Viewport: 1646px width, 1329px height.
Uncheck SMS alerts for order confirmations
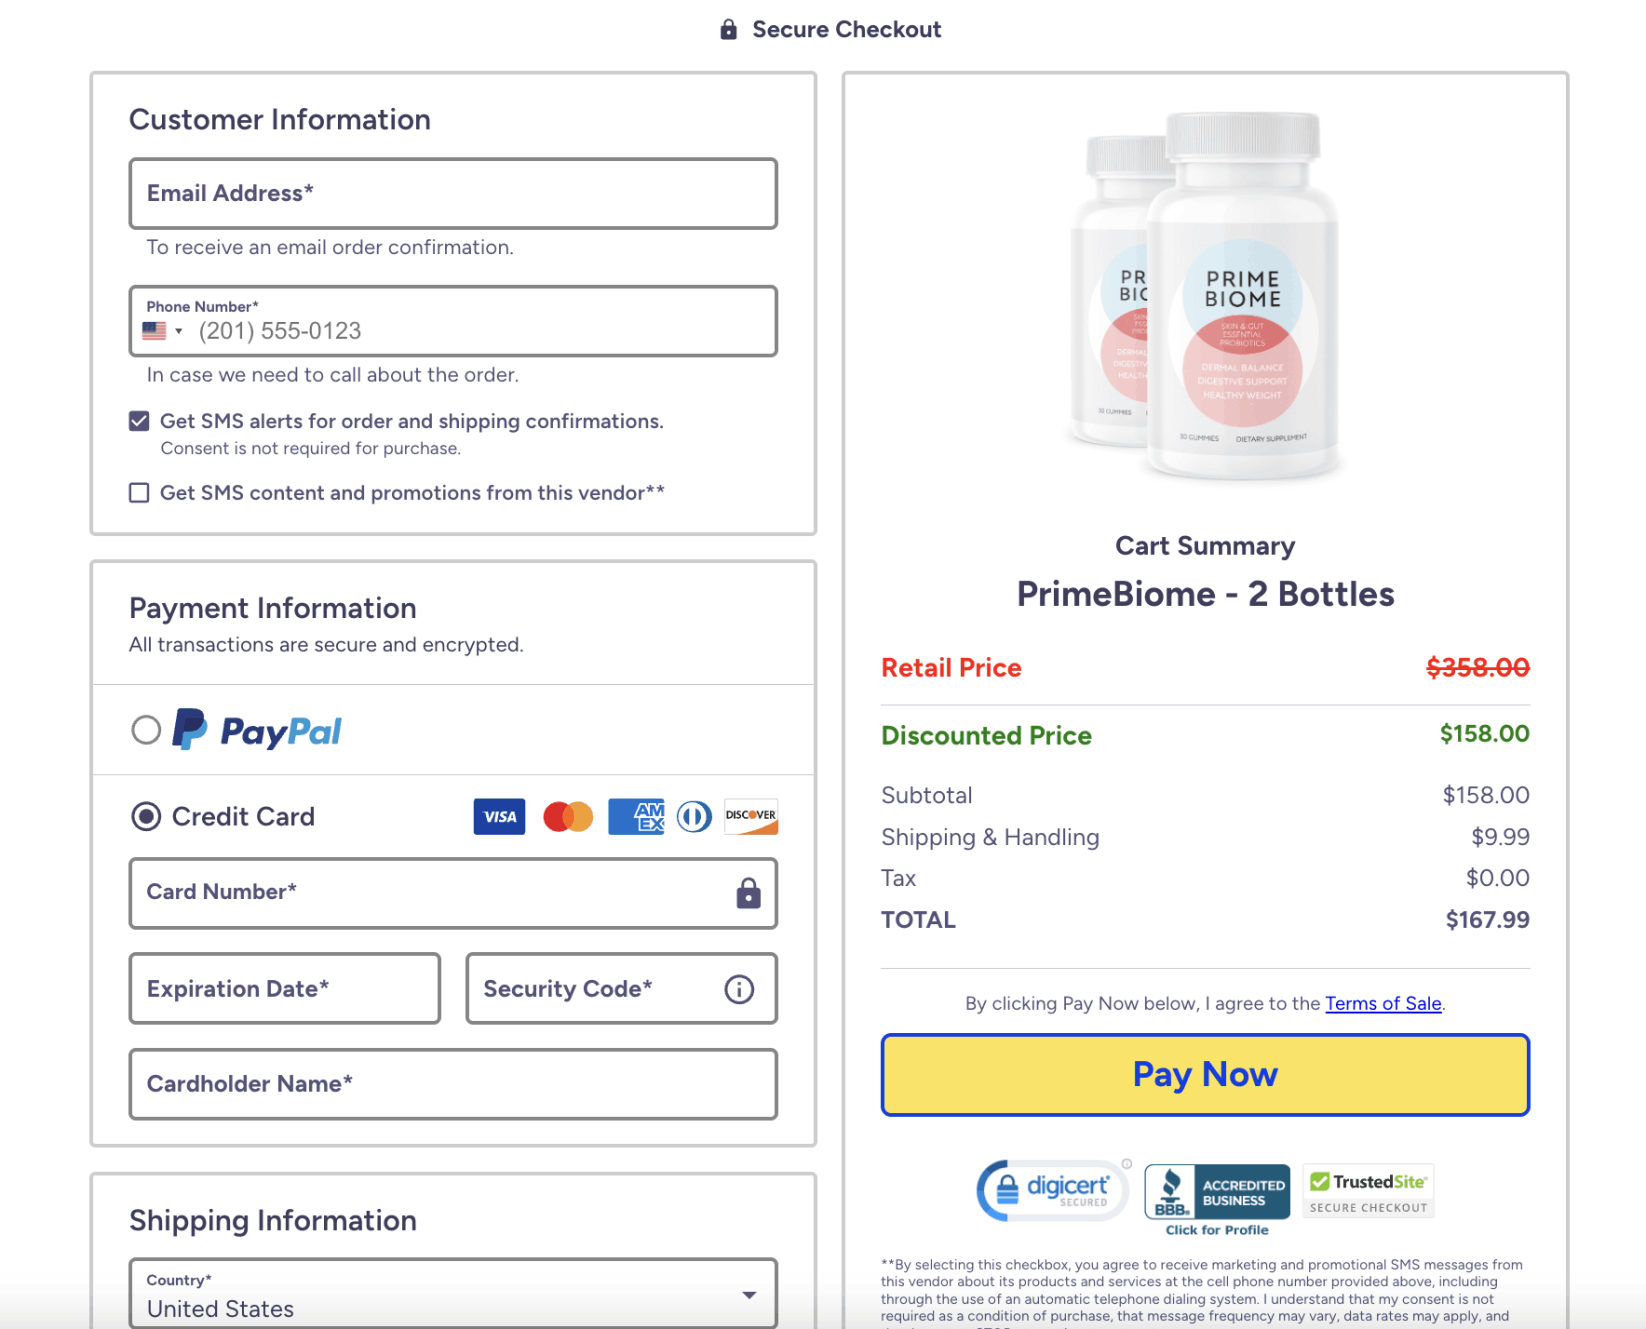pyautogui.click(x=139, y=420)
